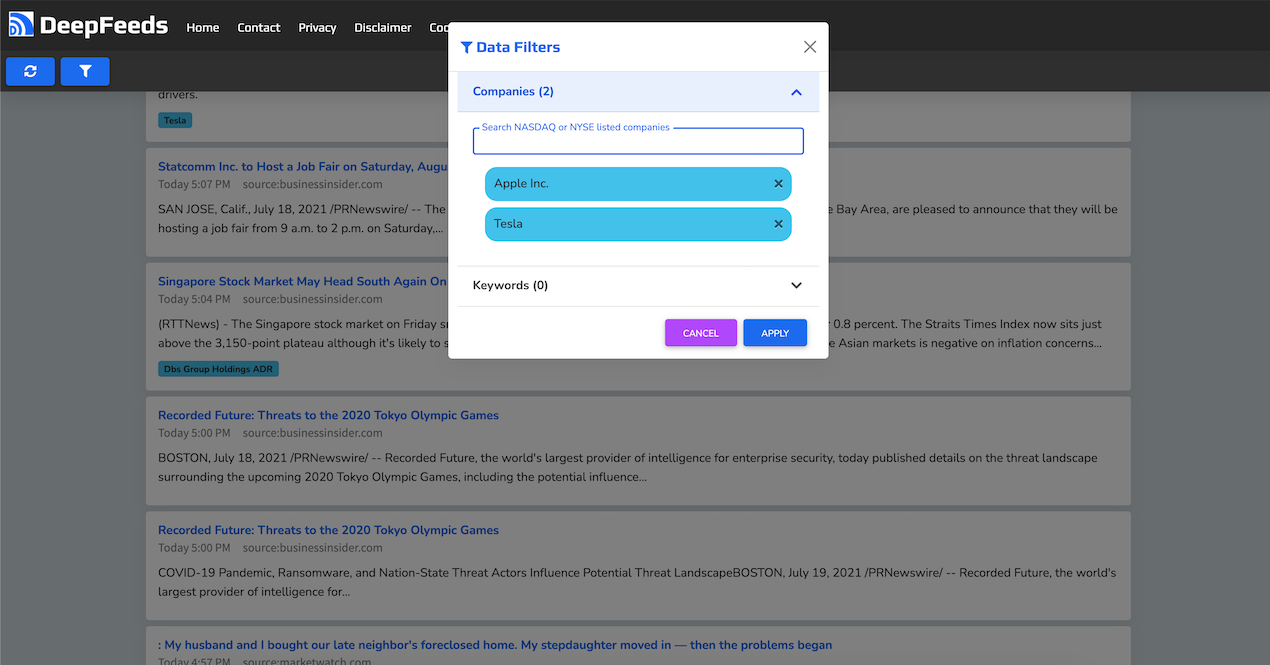This screenshot has width=1270, height=665.
Task: Open the foreclosed home stepdaughter article
Action: [x=495, y=646]
